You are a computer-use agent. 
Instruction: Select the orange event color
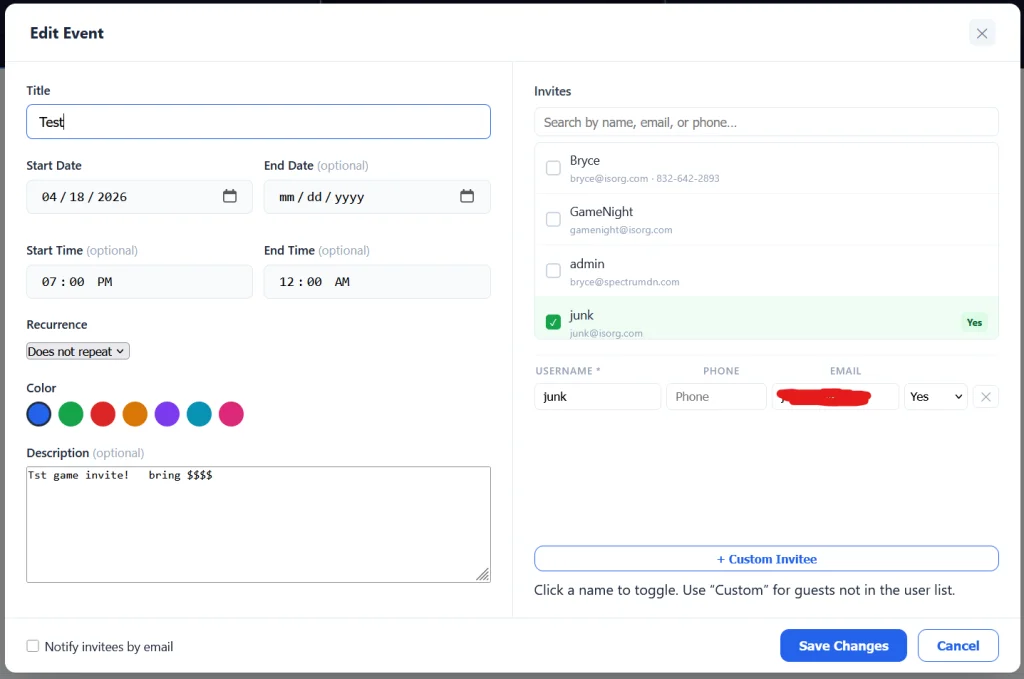(x=135, y=414)
